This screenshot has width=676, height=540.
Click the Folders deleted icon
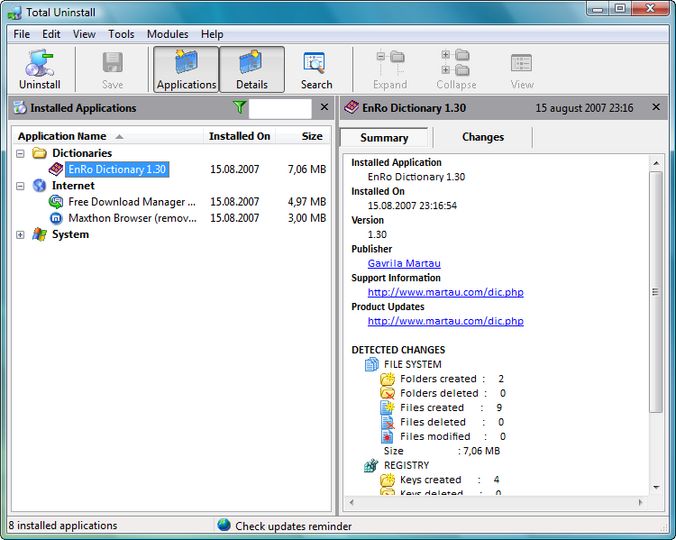(x=388, y=393)
